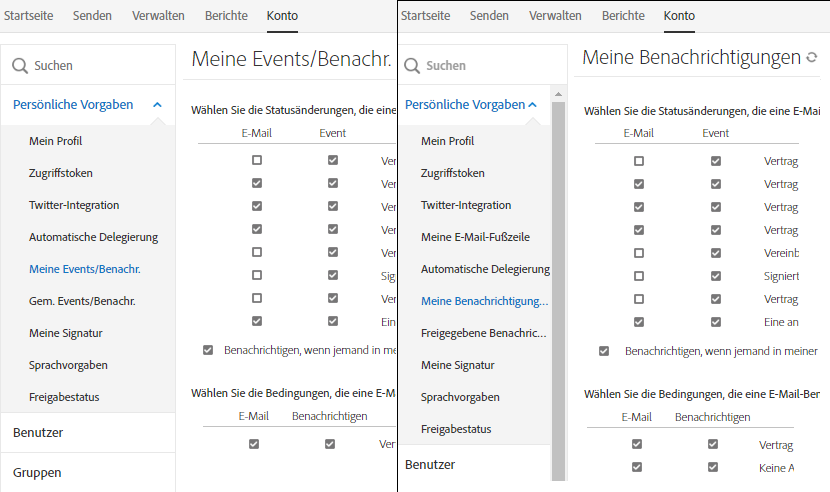Switch to the Verwalten tab in the right window
The image size is (830, 492).
point(555,16)
